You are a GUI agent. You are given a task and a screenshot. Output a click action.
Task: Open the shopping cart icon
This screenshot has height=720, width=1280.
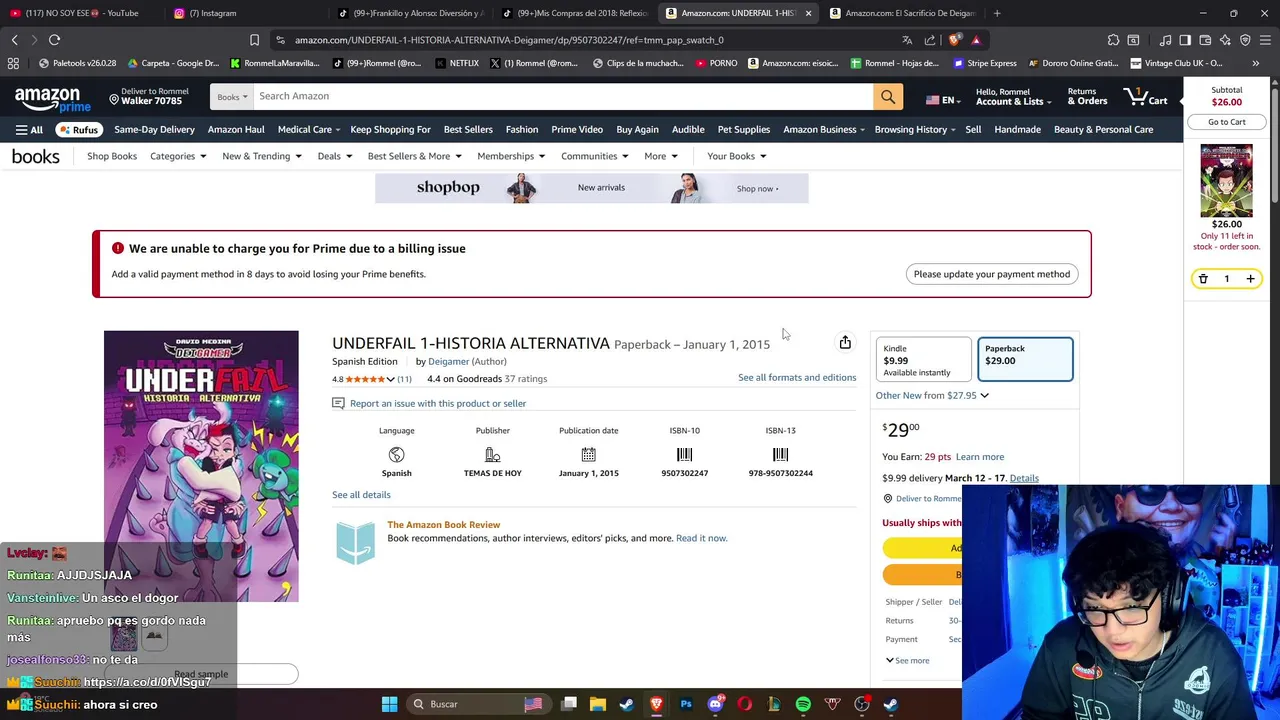point(1145,96)
